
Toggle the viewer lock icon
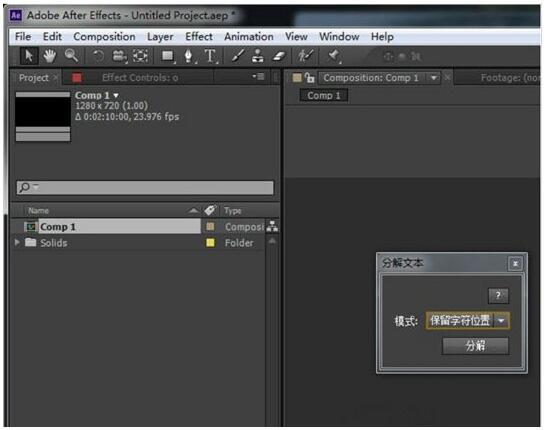(309, 78)
